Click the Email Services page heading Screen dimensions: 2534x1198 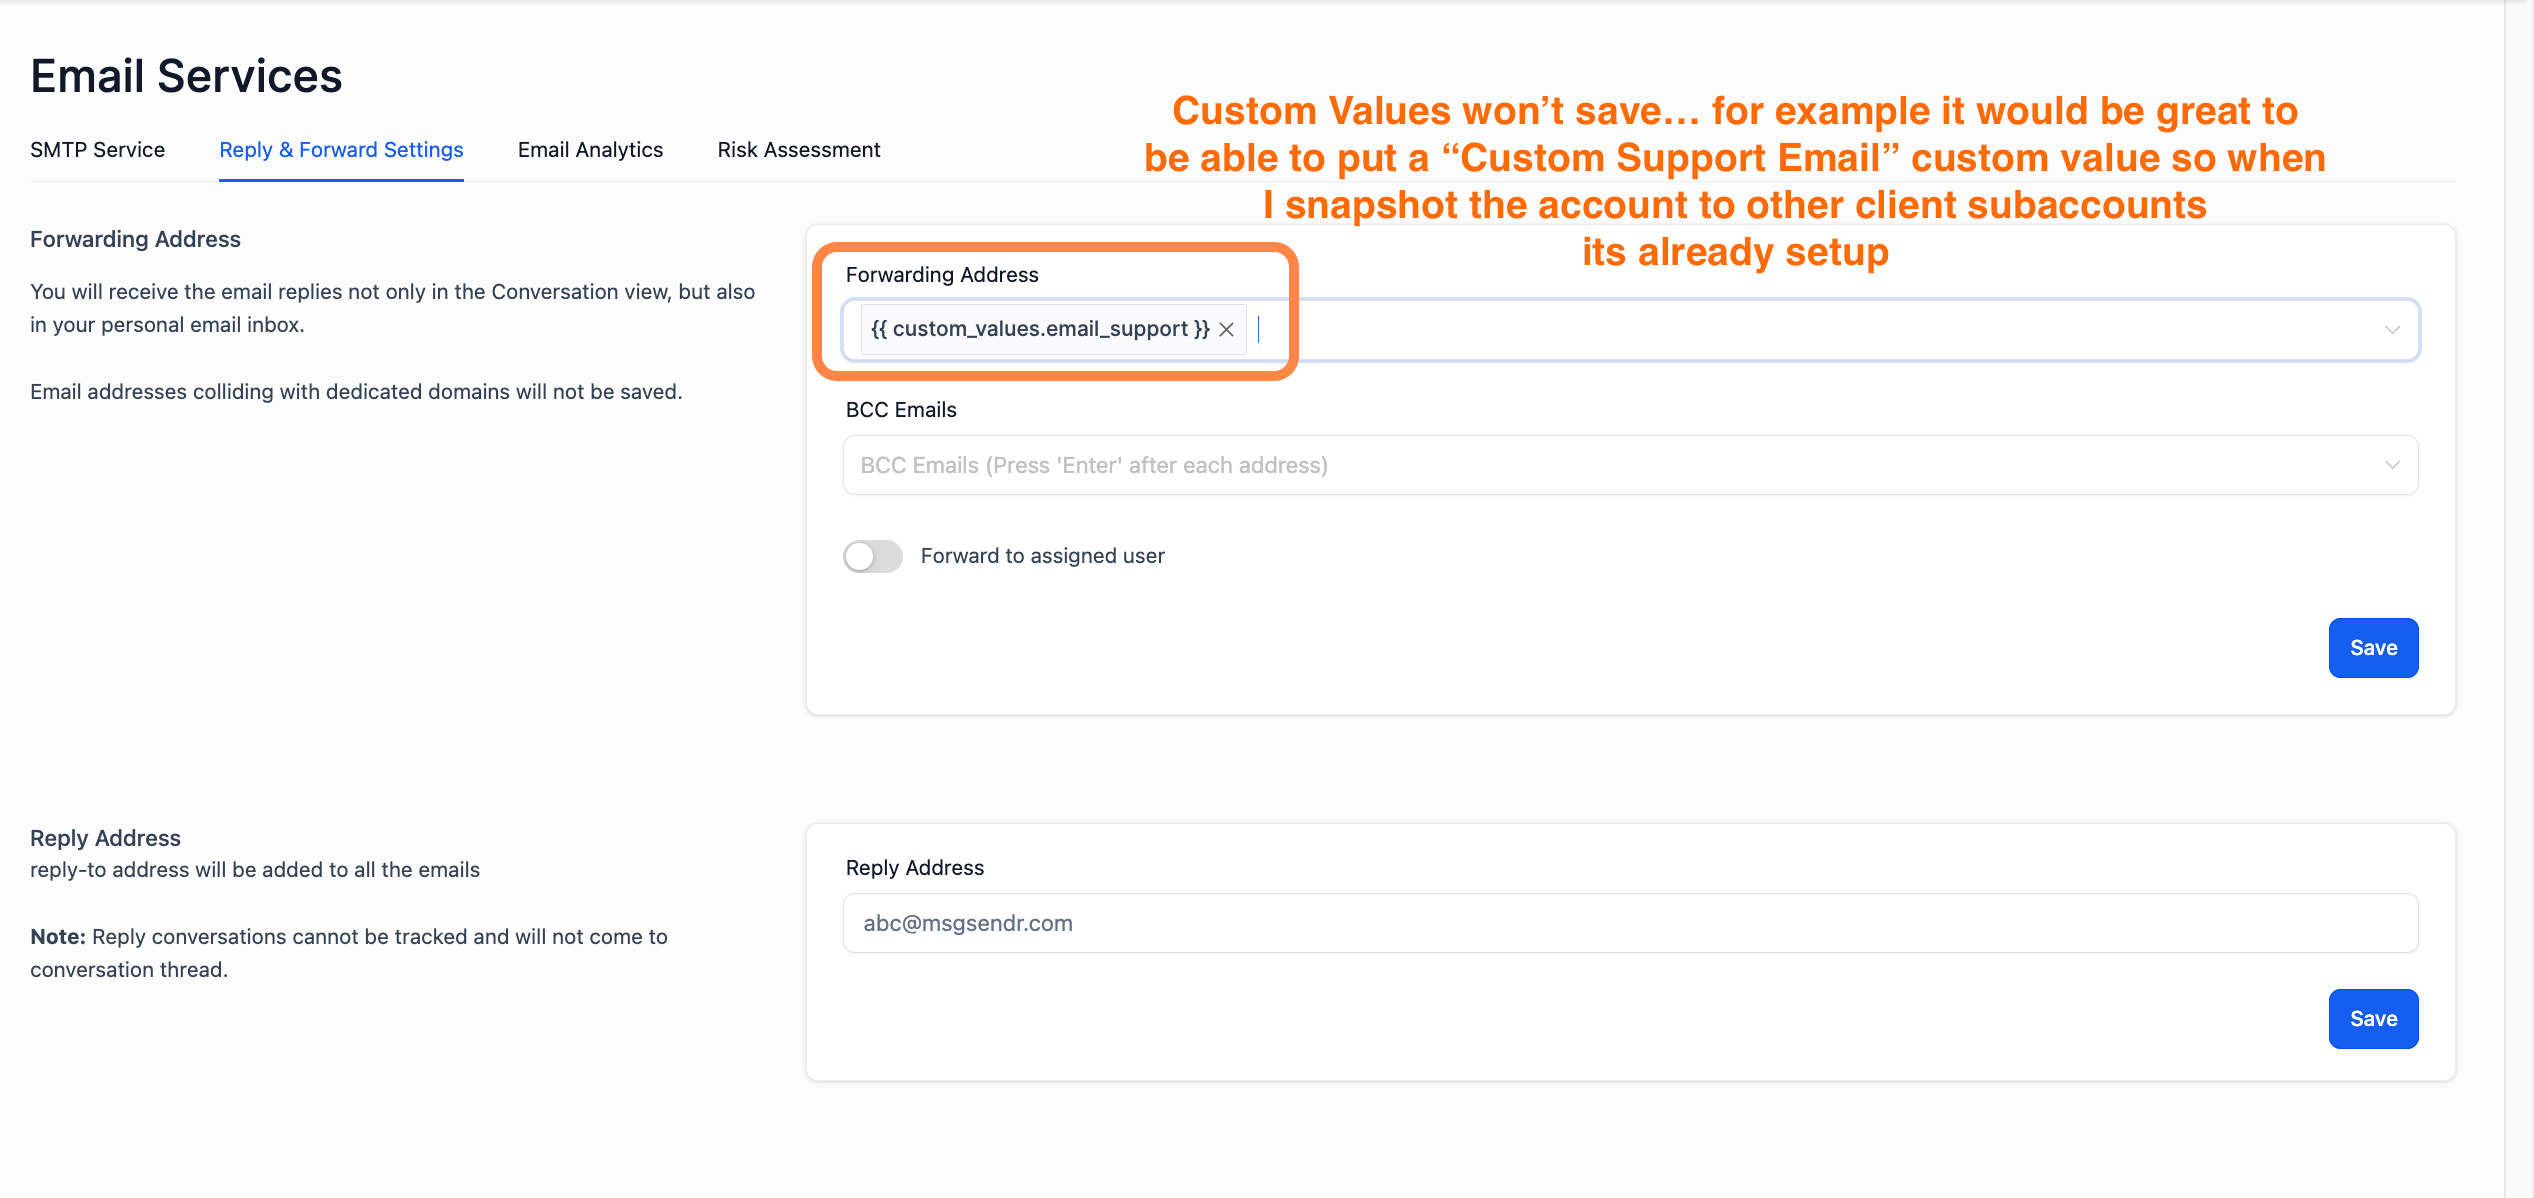[186, 75]
